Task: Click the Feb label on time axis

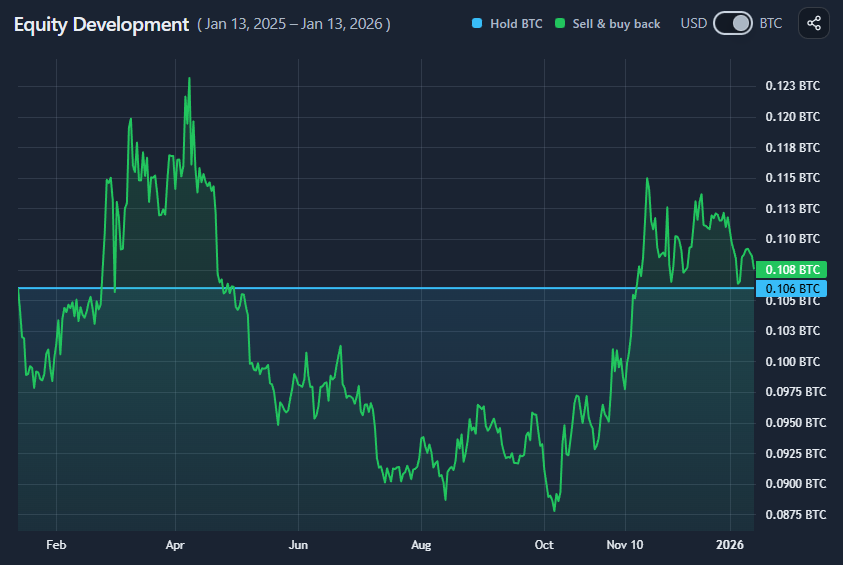Action: coord(56,545)
